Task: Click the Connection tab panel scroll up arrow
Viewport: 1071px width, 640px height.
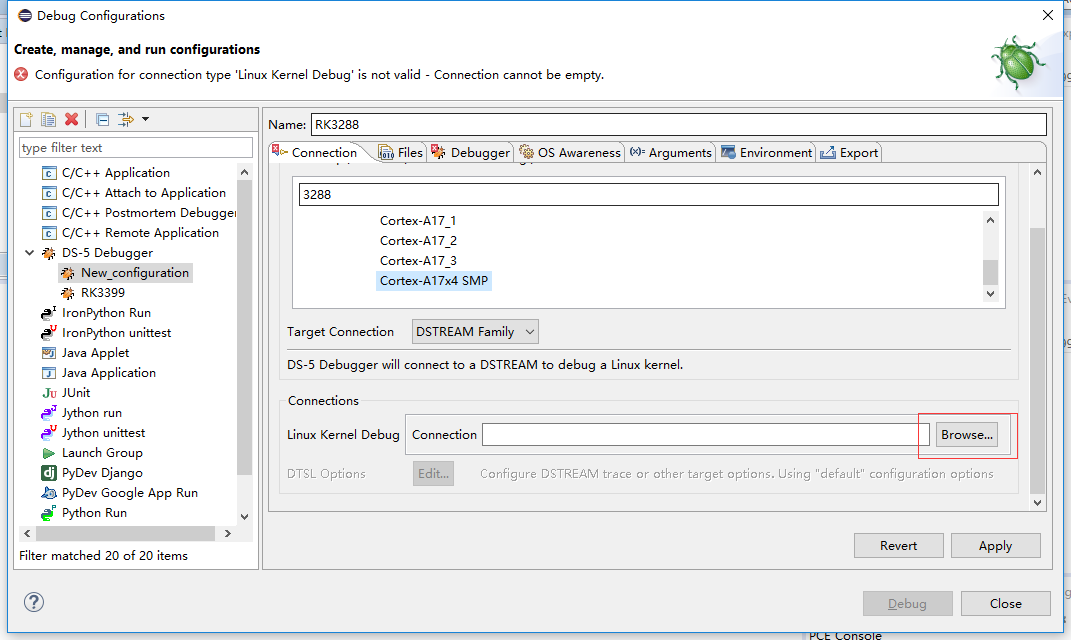Action: 1037,172
